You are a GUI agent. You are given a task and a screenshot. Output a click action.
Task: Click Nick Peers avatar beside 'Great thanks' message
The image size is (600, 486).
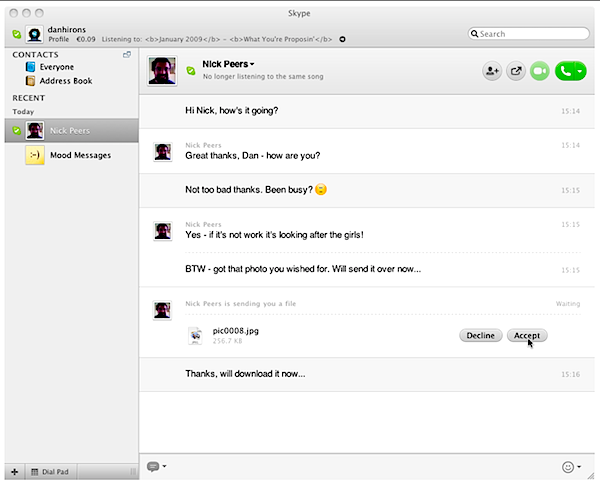click(x=163, y=152)
